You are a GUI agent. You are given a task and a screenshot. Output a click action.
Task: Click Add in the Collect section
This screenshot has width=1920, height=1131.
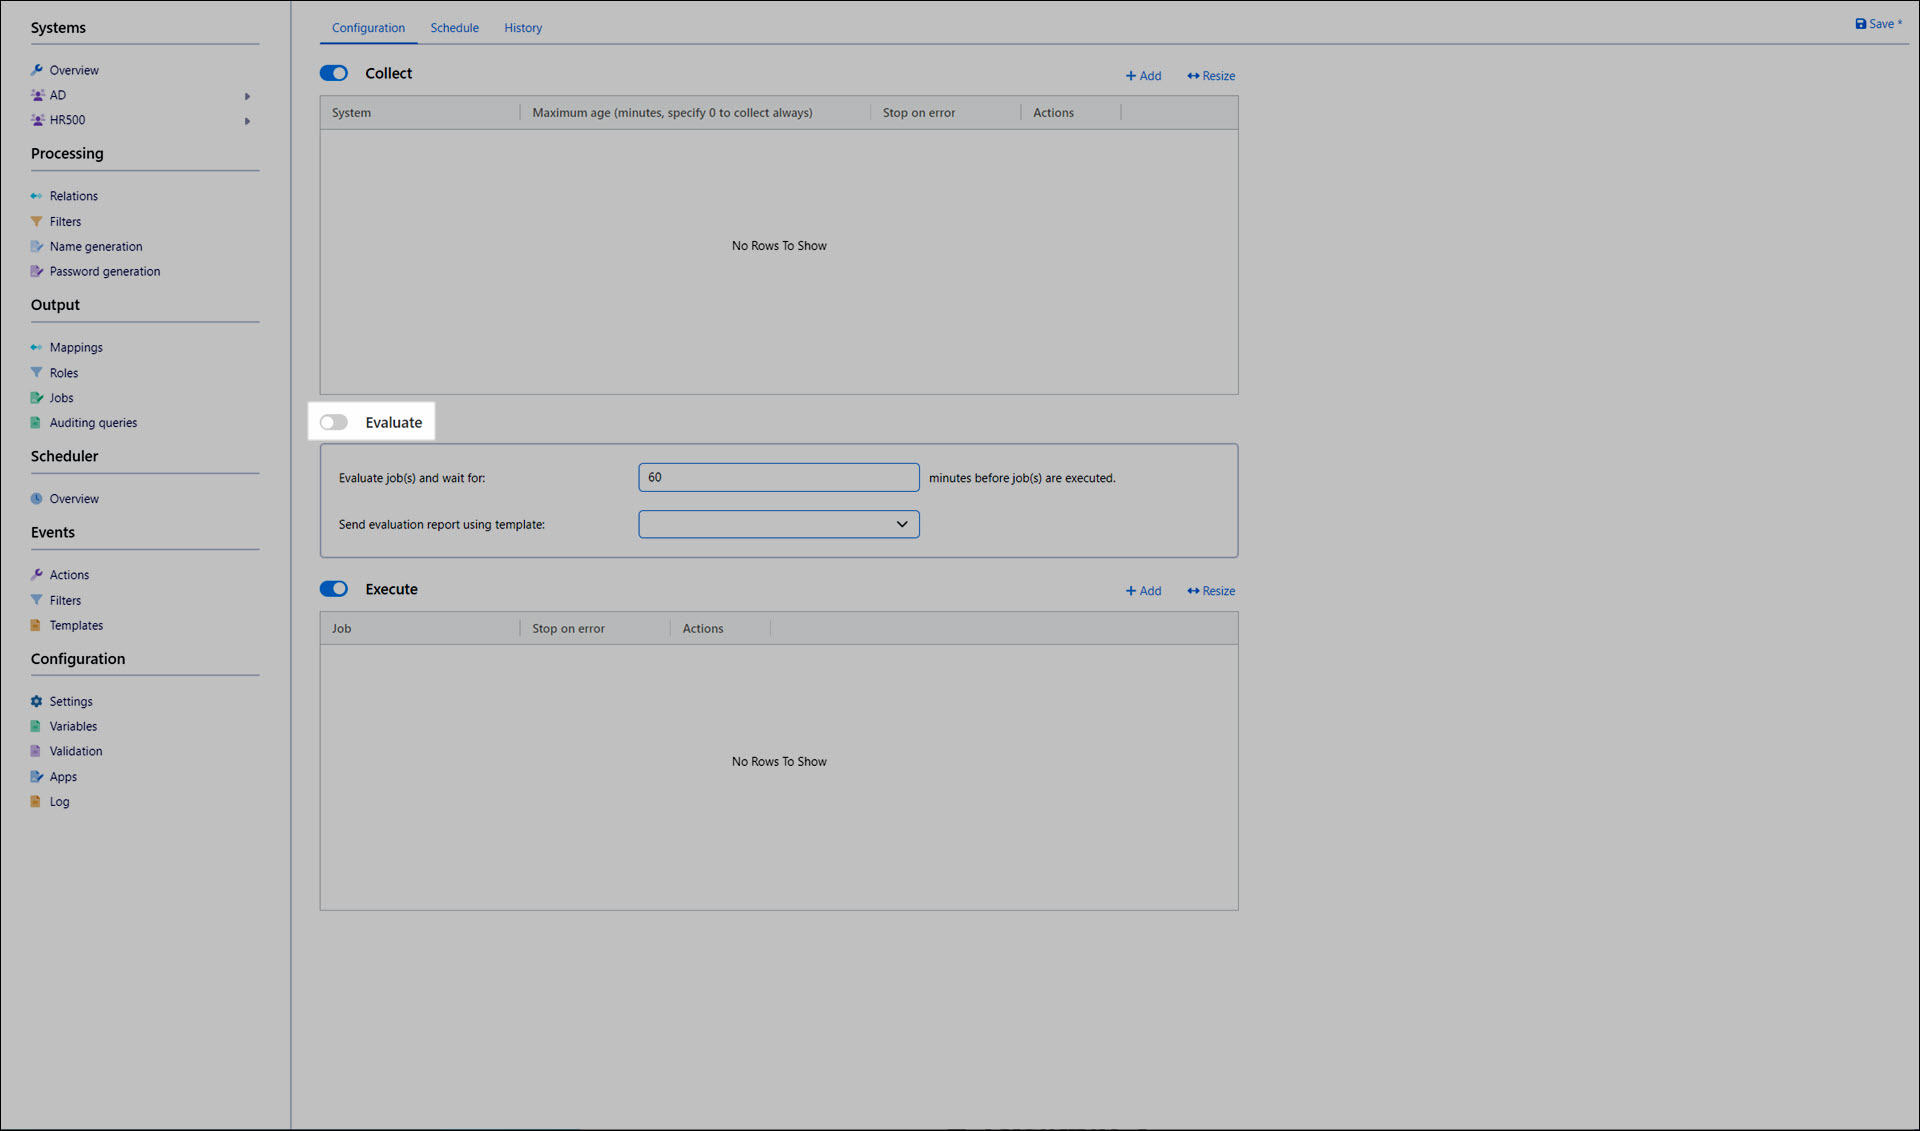click(1143, 76)
